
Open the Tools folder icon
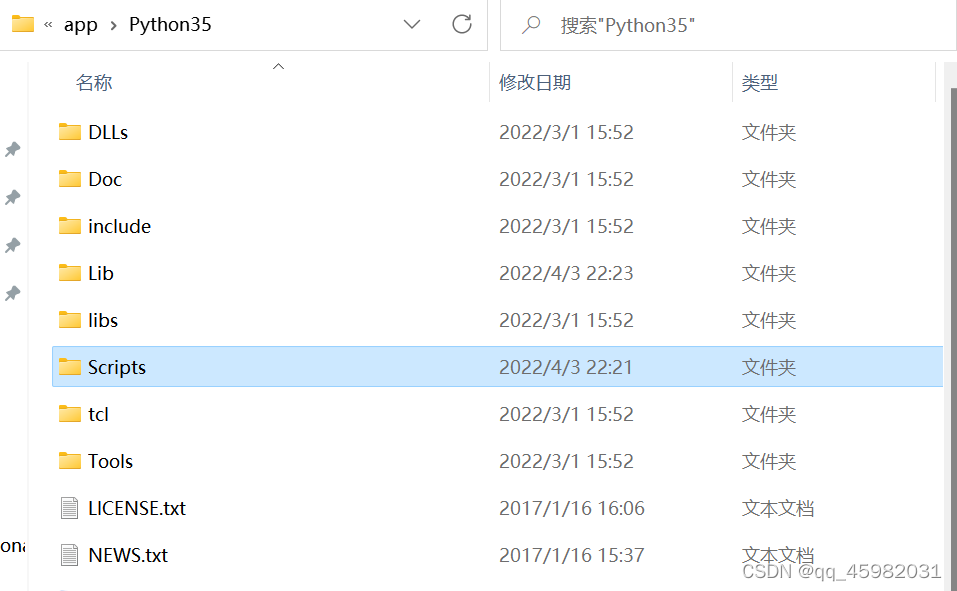click(x=68, y=460)
